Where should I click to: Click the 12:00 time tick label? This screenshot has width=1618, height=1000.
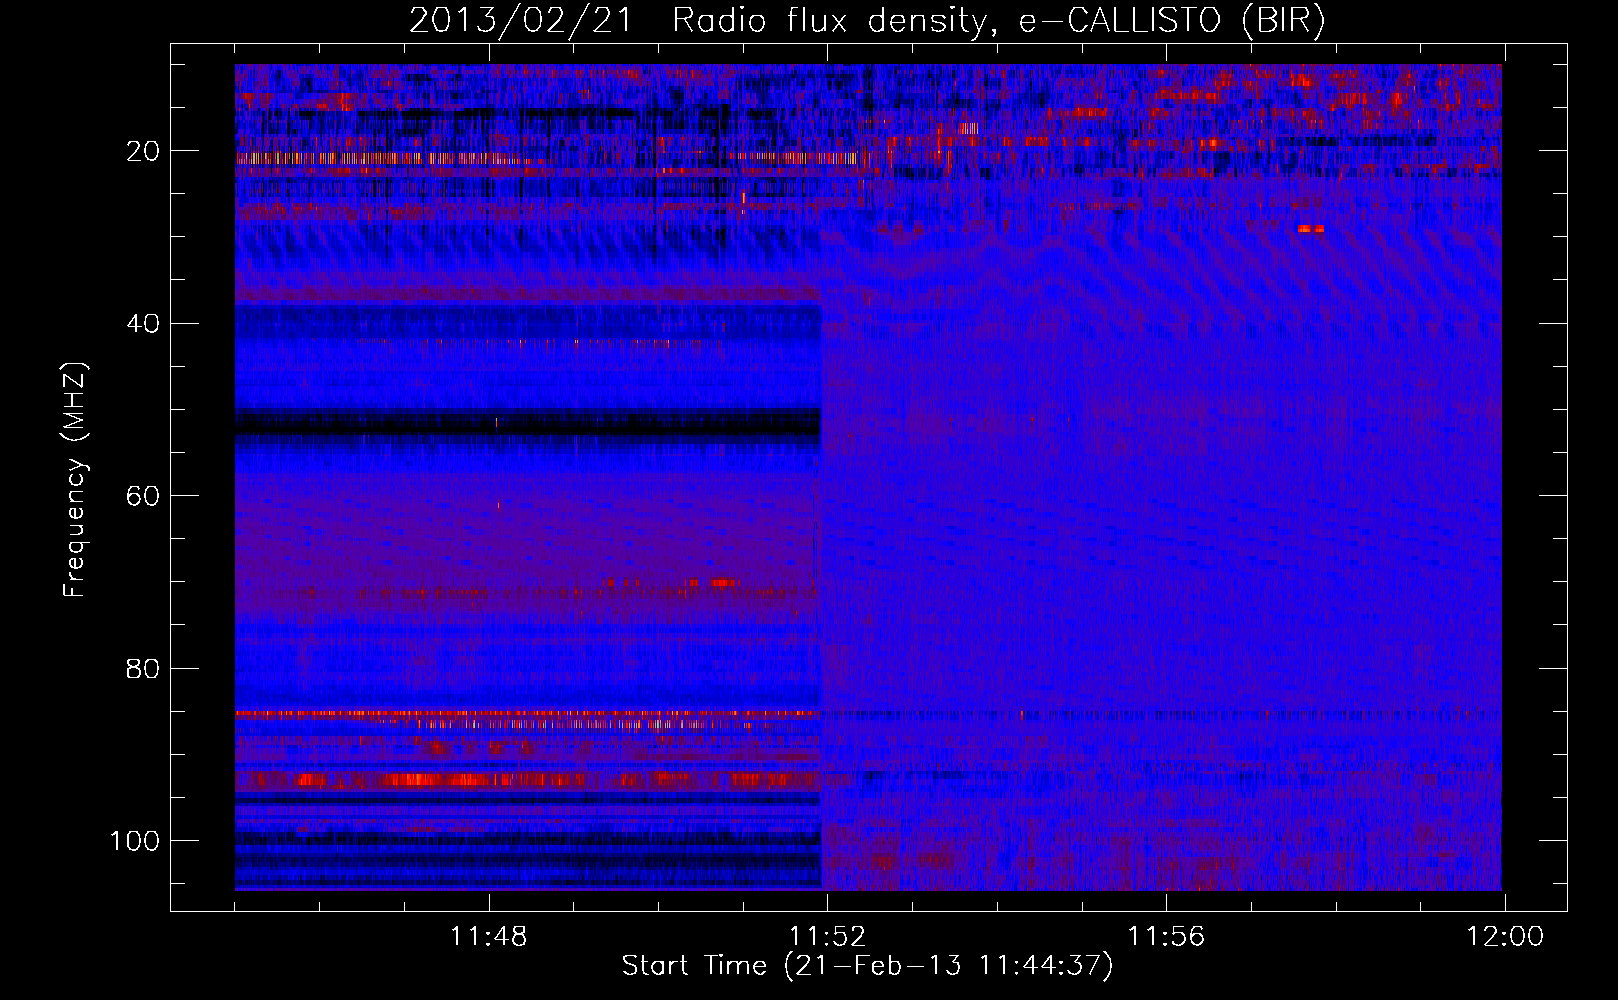point(1505,937)
